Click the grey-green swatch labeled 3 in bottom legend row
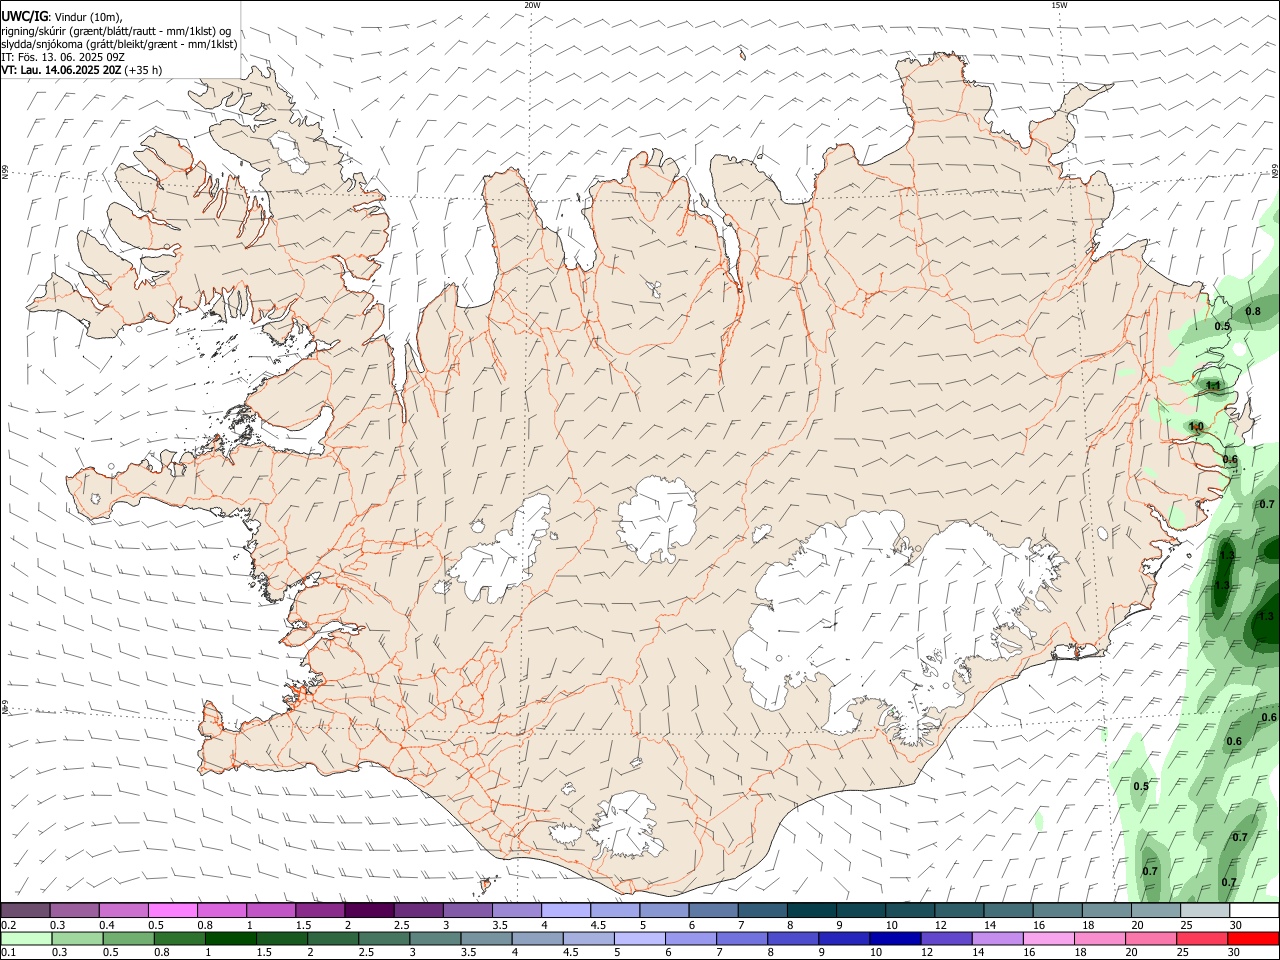The height and width of the screenshot is (960, 1280). pos(434,939)
